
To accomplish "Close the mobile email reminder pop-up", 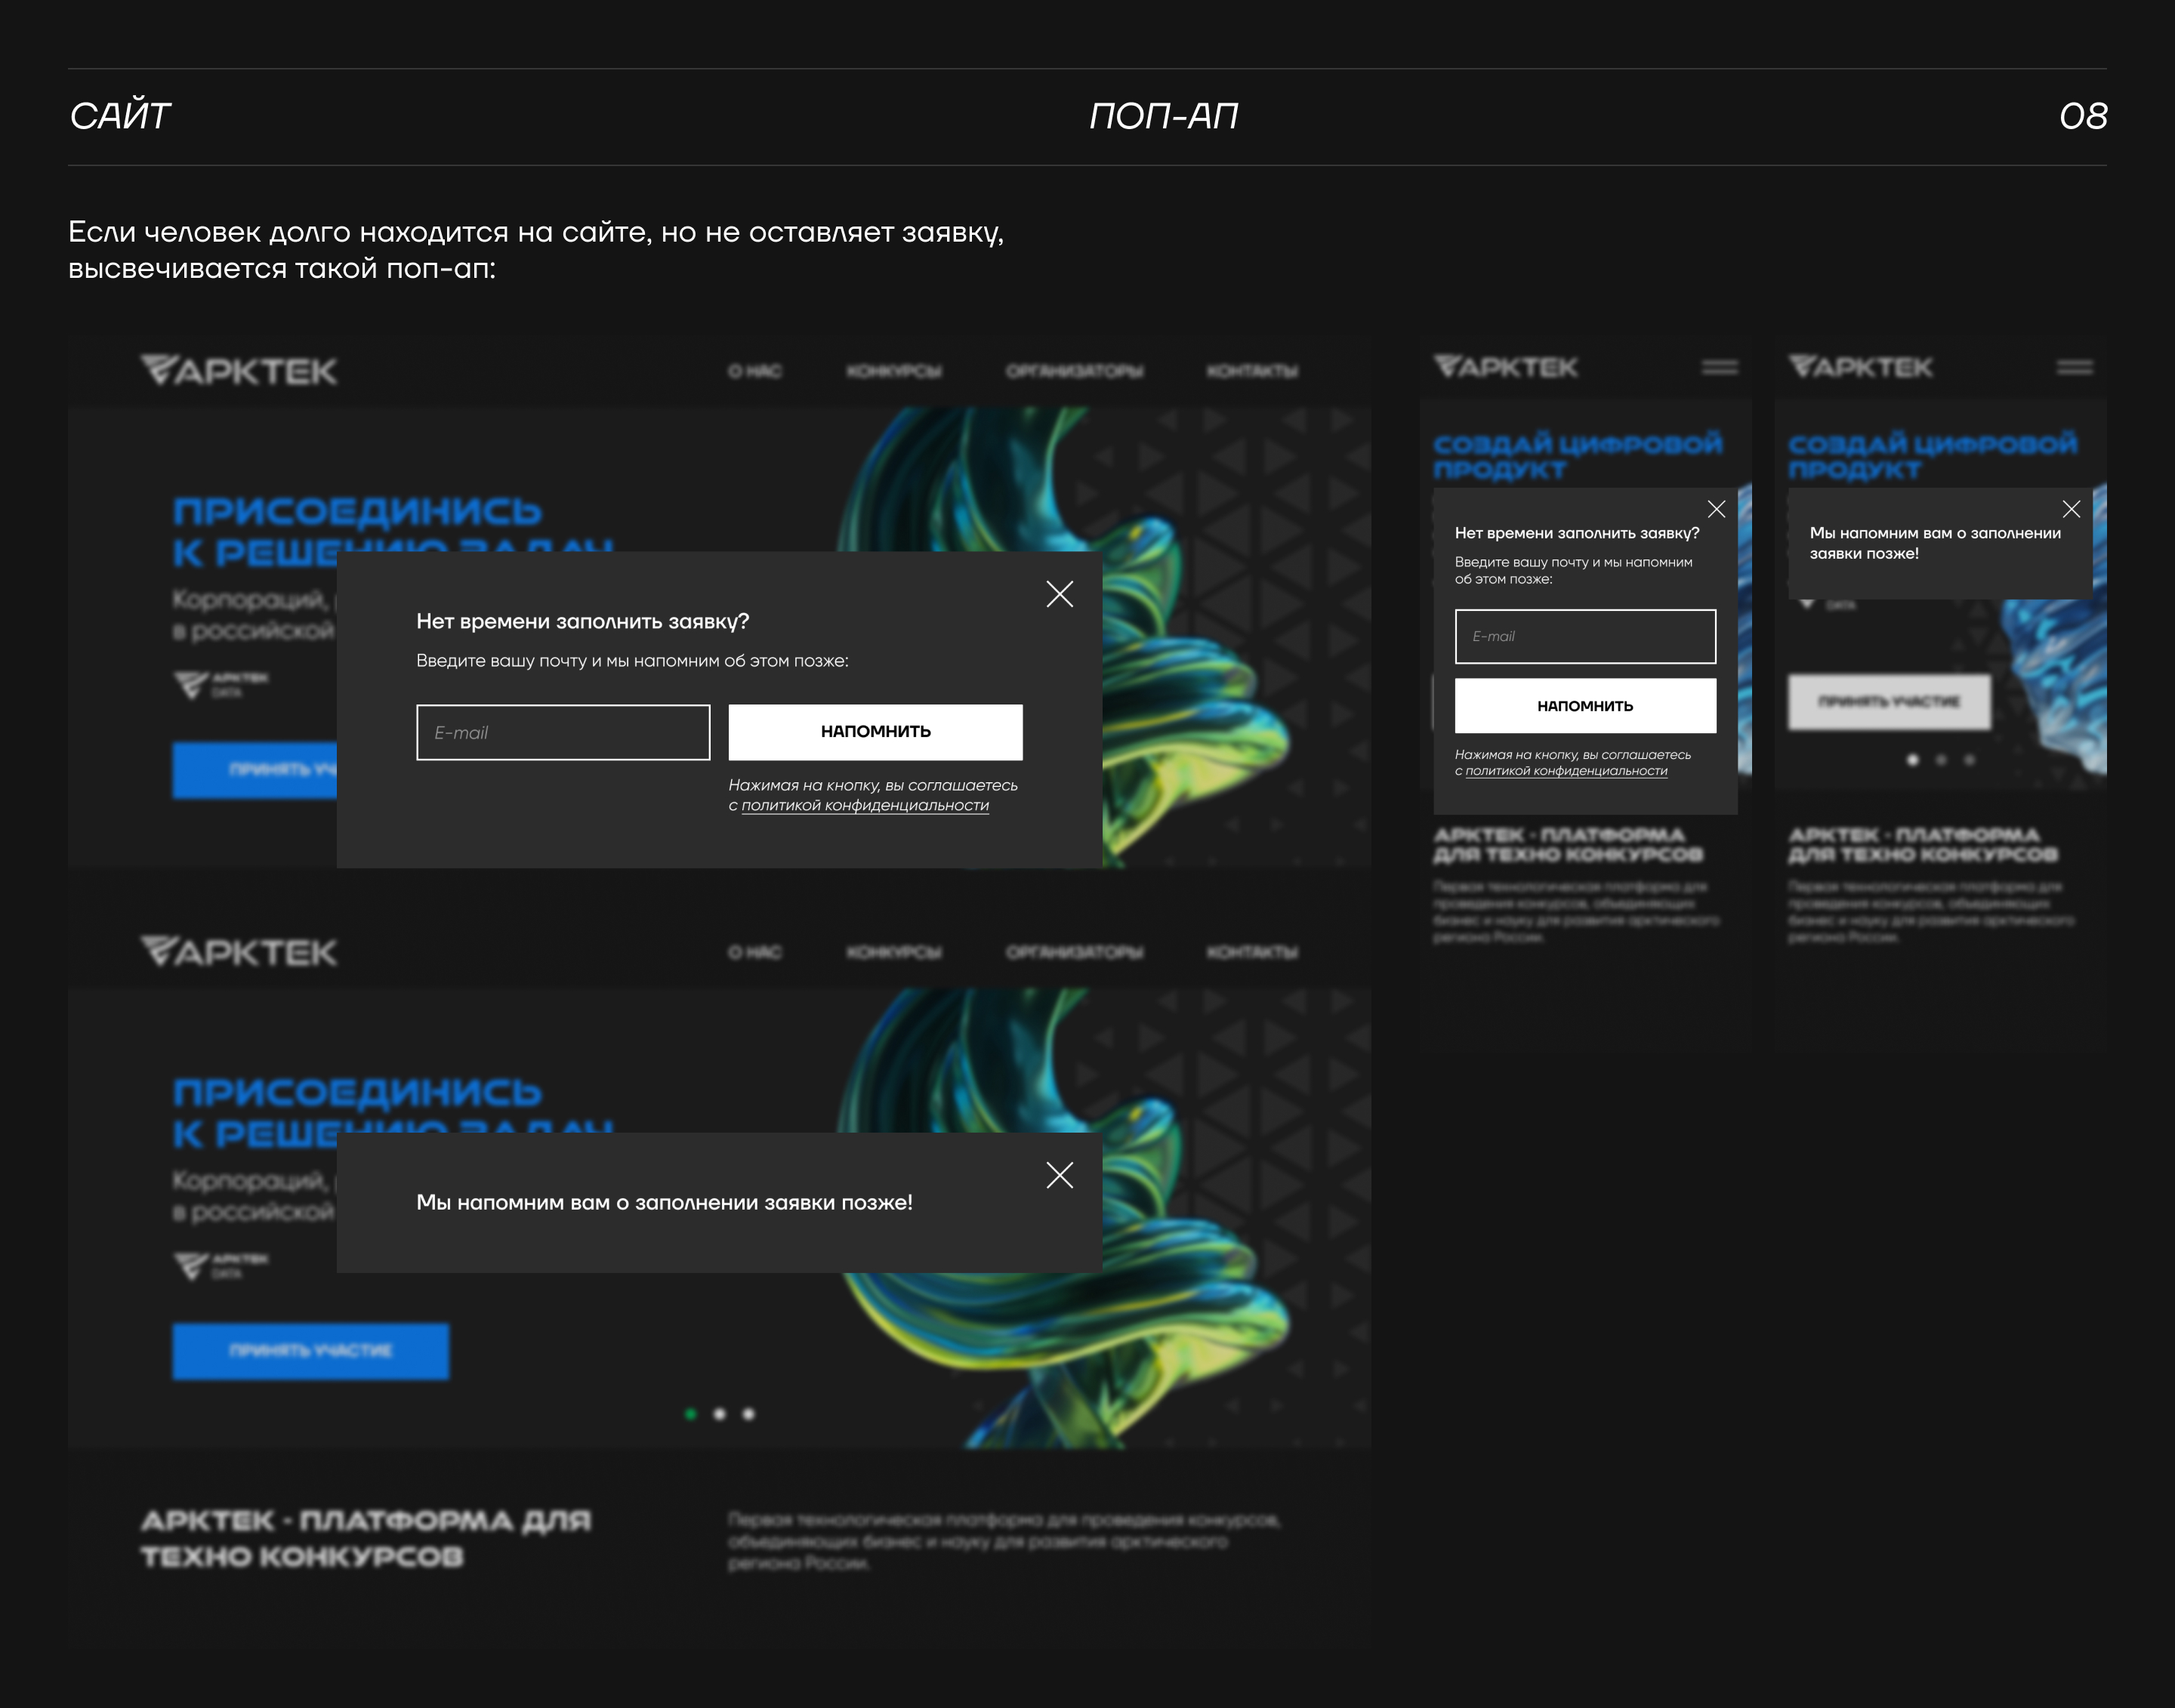I will 1716,509.
